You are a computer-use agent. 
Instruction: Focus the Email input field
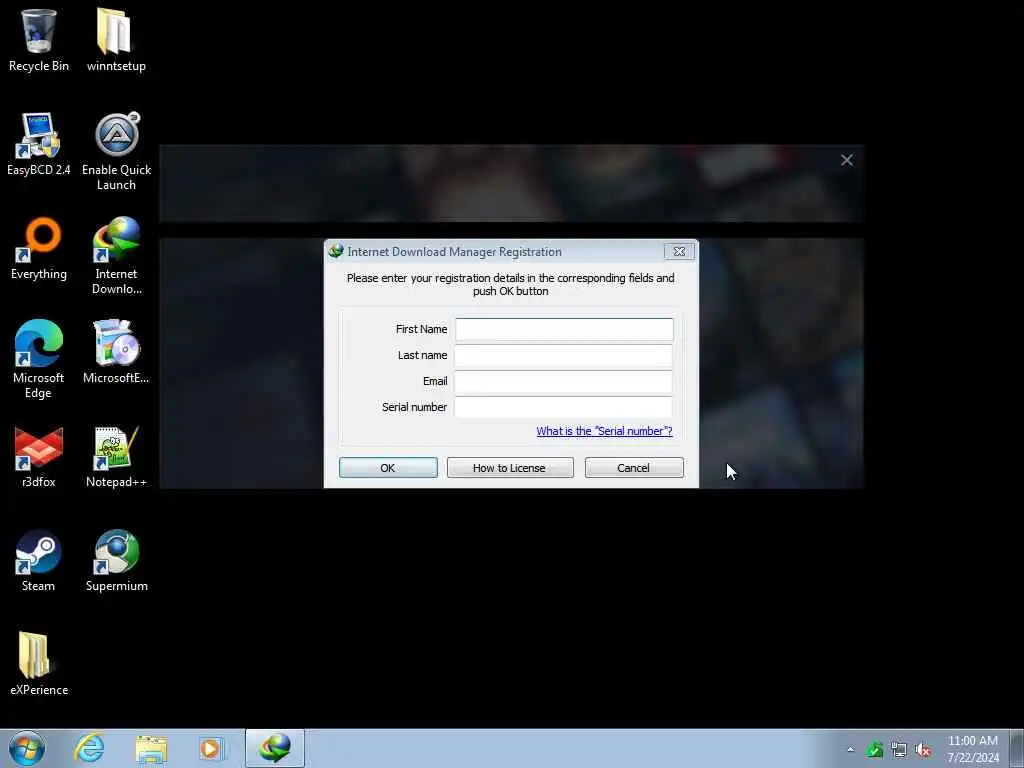(564, 381)
